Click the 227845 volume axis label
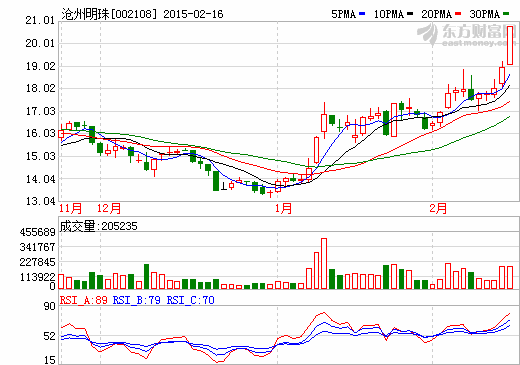 coord(37,262)
